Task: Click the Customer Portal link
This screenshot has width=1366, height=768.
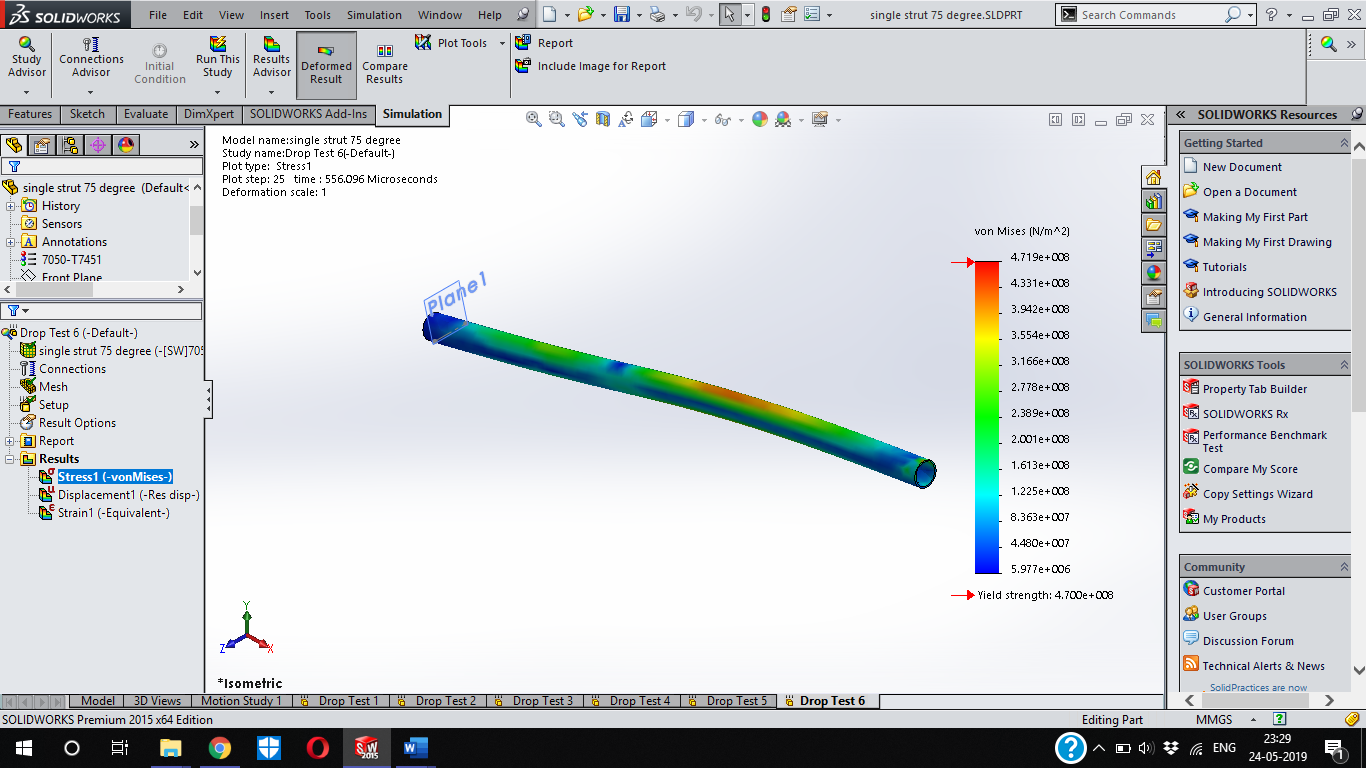Action: pos(1243,591)
